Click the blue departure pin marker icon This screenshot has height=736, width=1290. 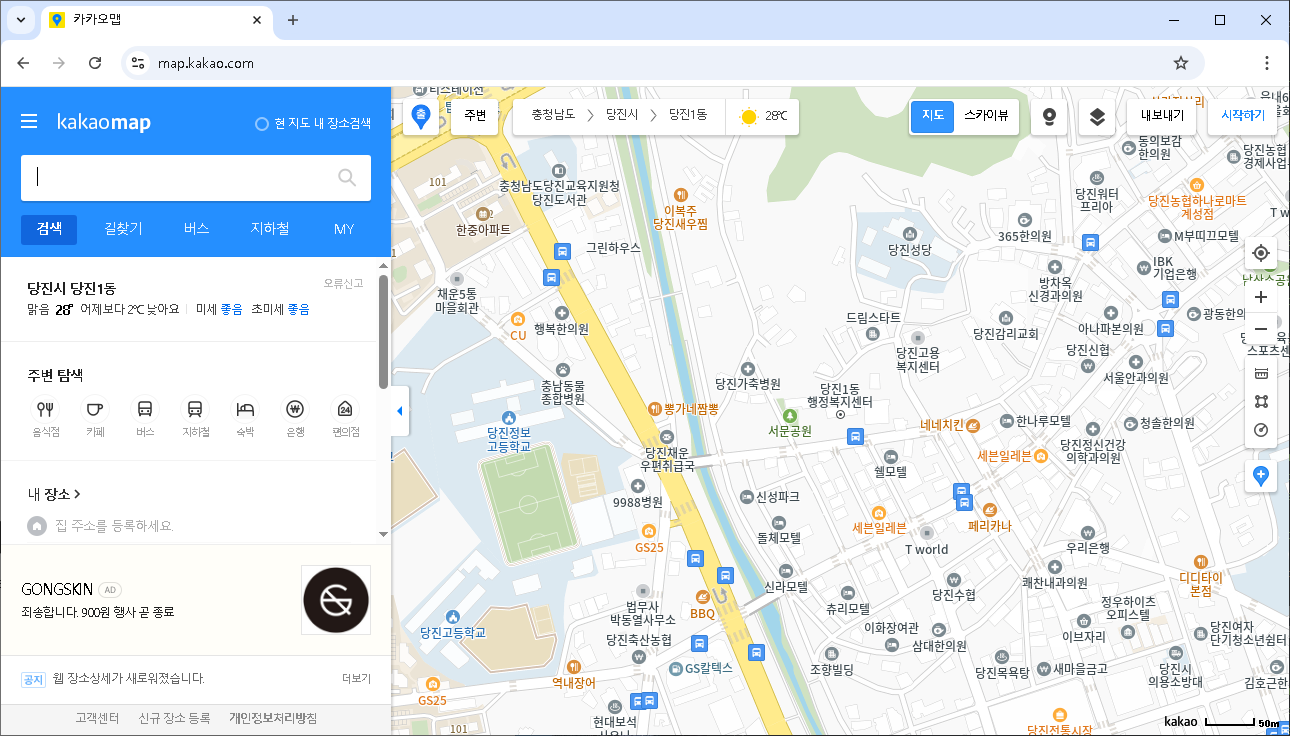pos(421,117)
